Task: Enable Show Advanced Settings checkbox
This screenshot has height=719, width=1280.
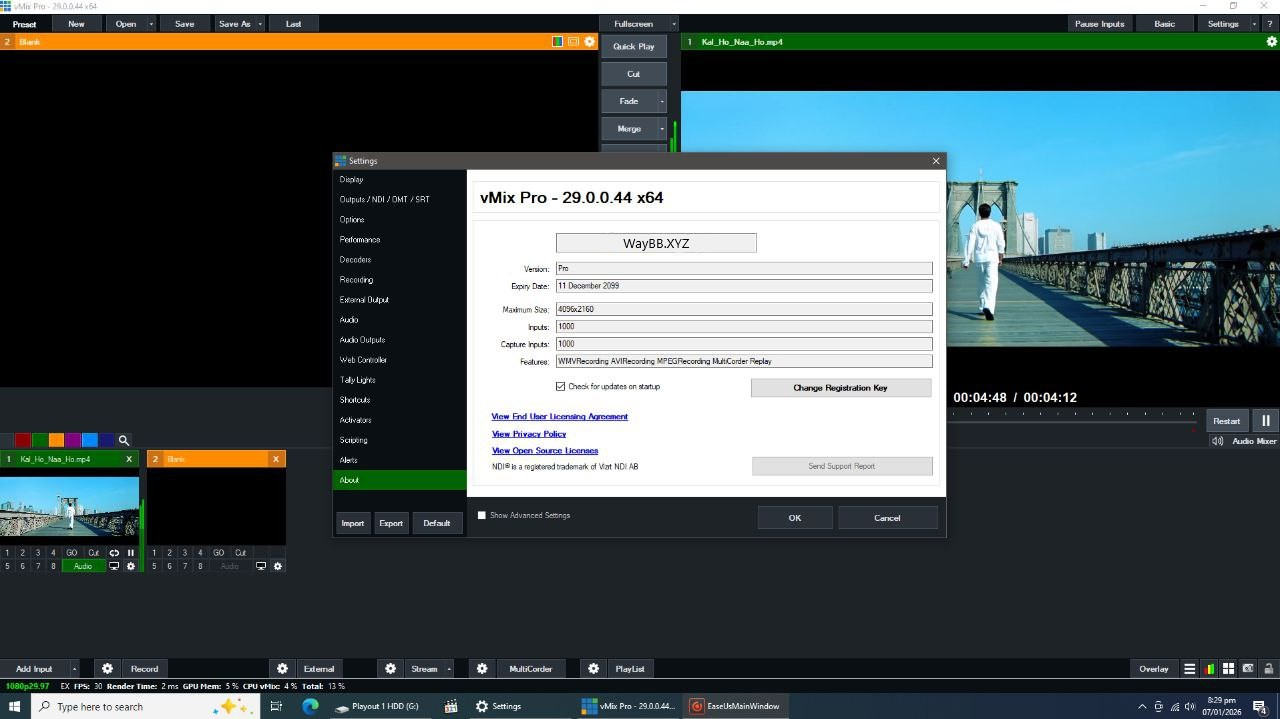Action: tap(482, 516)
